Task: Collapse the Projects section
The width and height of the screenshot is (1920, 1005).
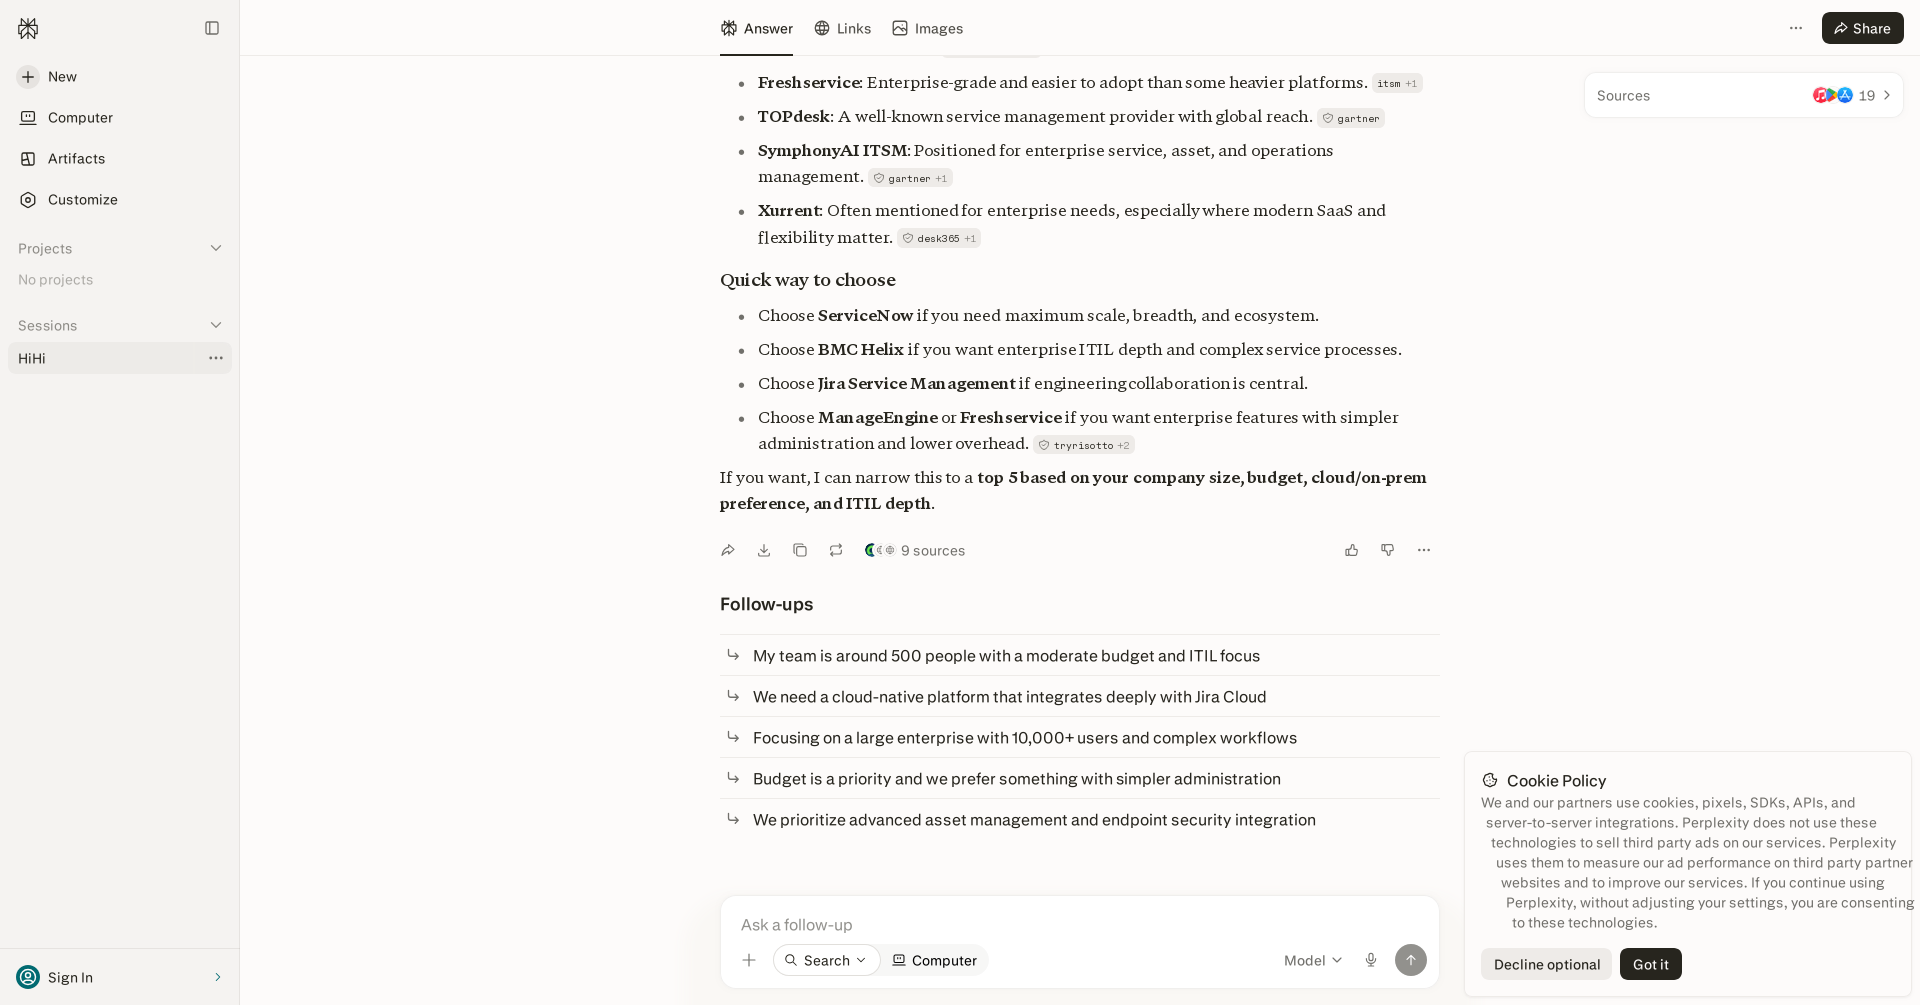Action: (216, 248)
